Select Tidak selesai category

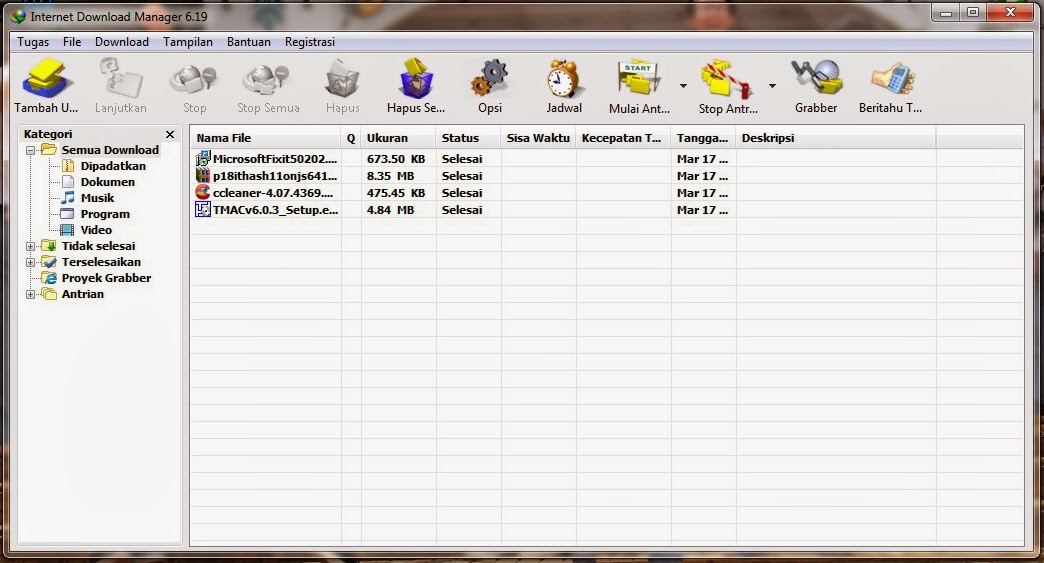pyautogui.click(x=98, y=246)
